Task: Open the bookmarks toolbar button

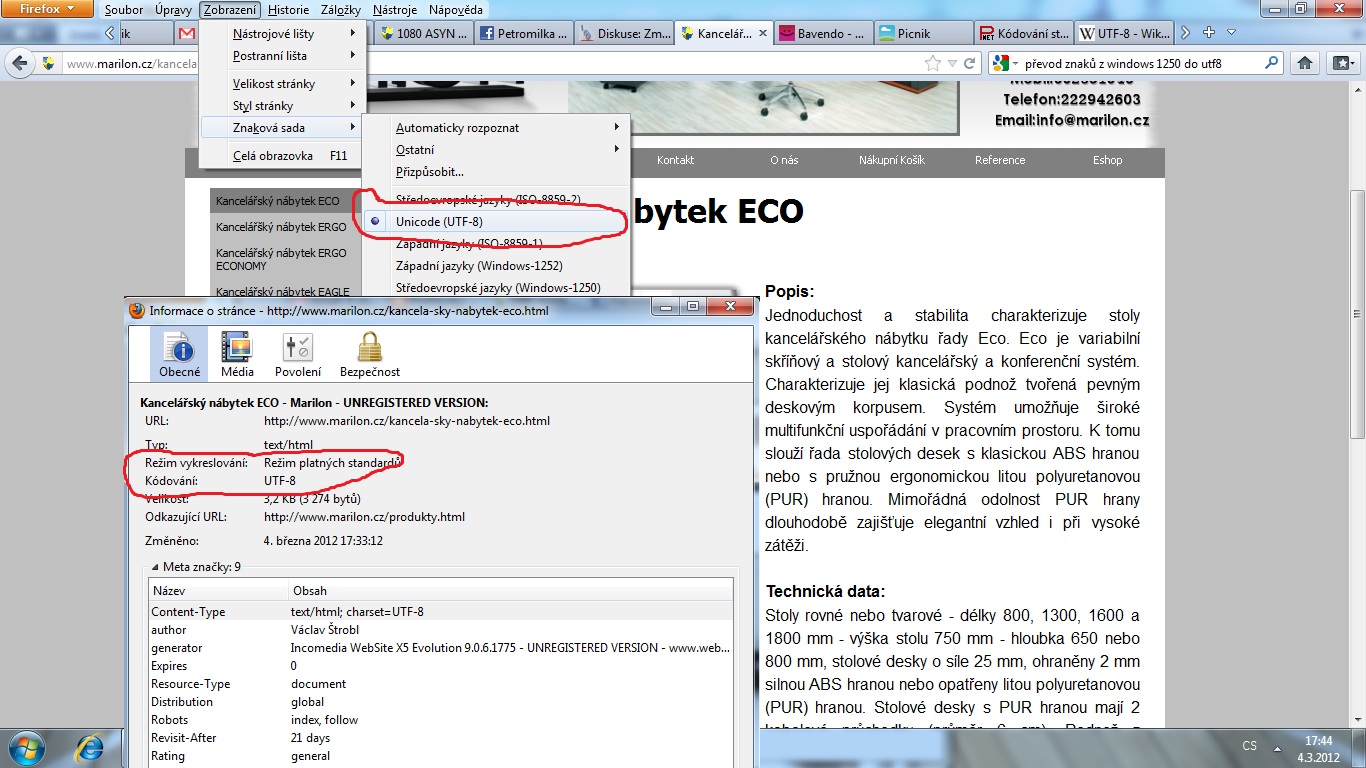Action: point(1342,63)
